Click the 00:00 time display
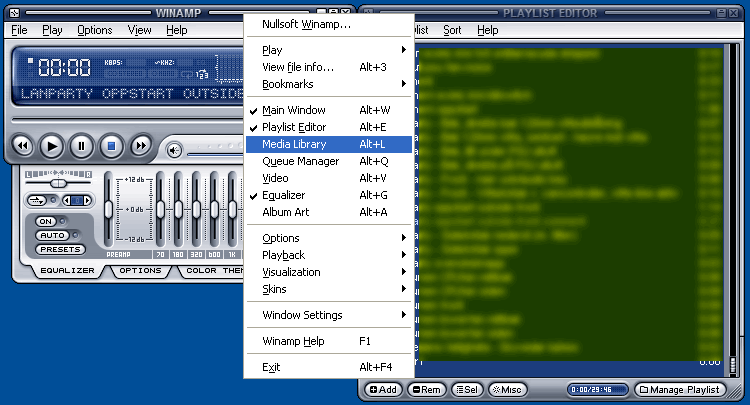This screenshot has width=750, height=405. (65, 67)
